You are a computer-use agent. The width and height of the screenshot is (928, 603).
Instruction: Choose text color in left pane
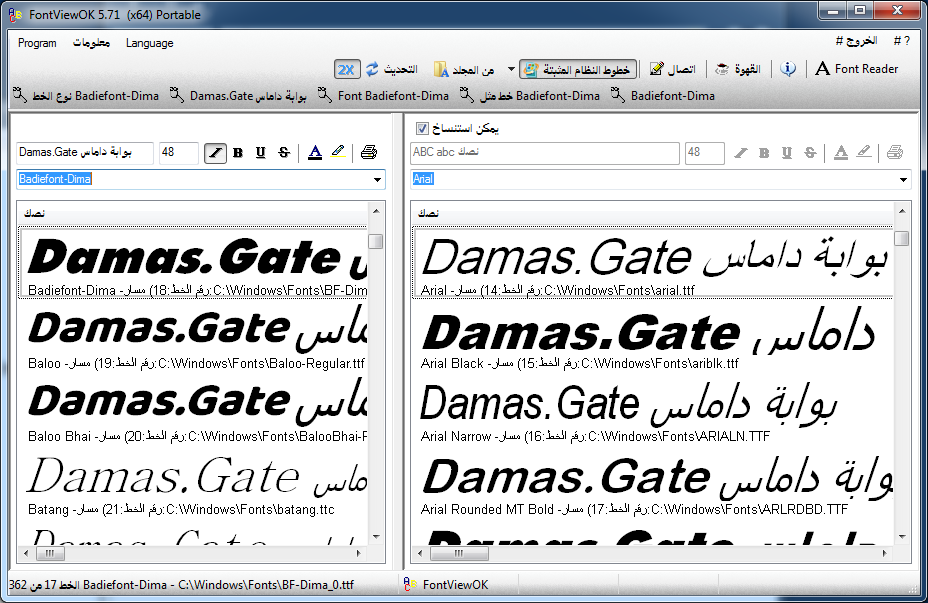click(315, 153)
